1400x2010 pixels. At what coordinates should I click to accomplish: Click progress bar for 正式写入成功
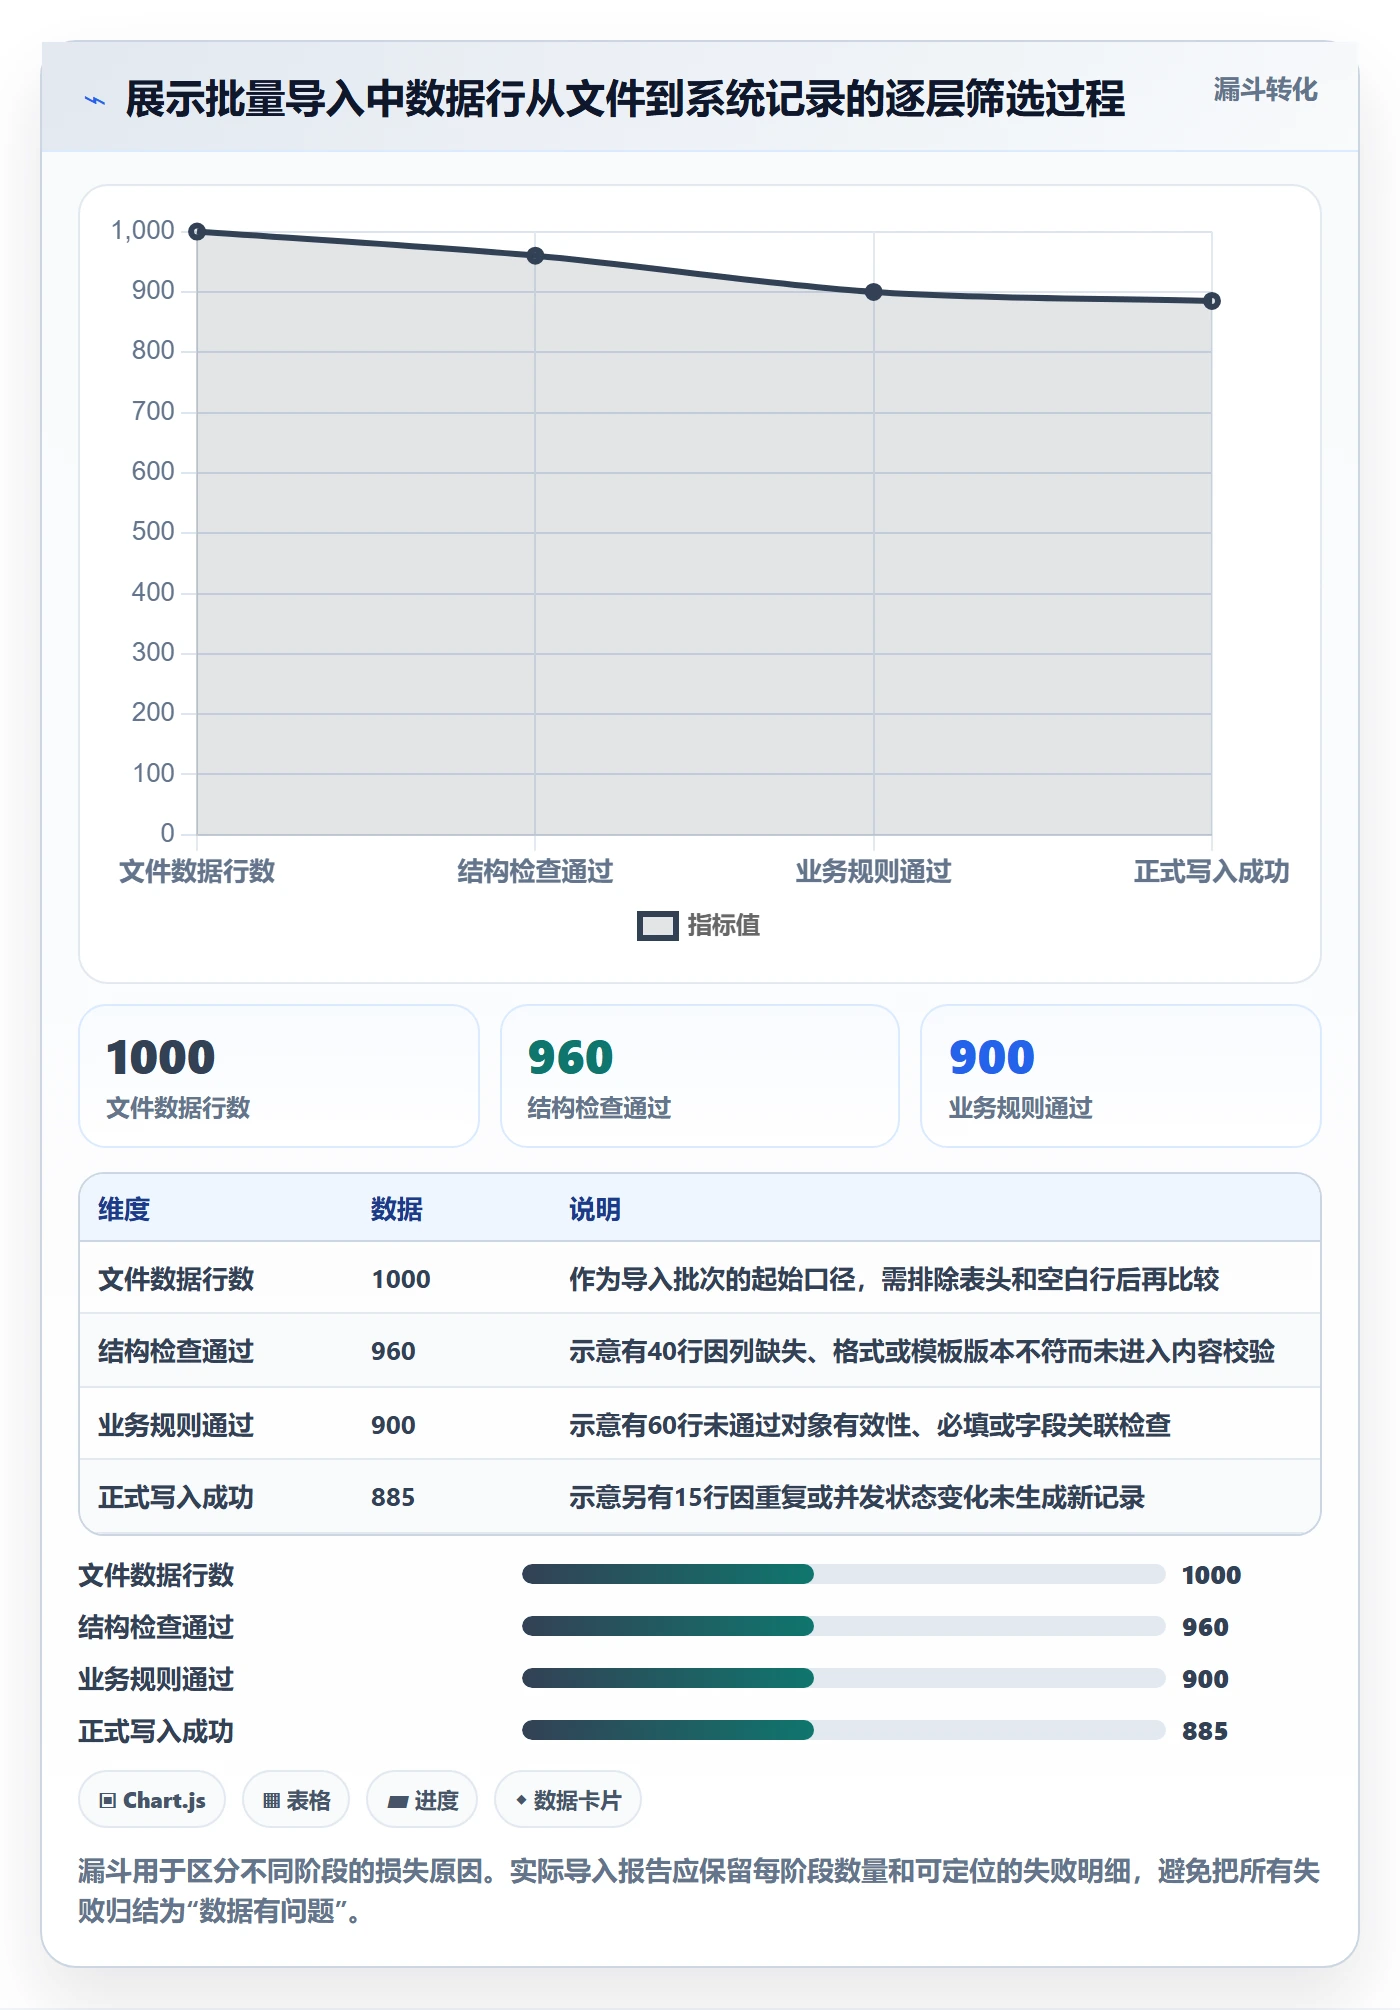pos(844,1731)
